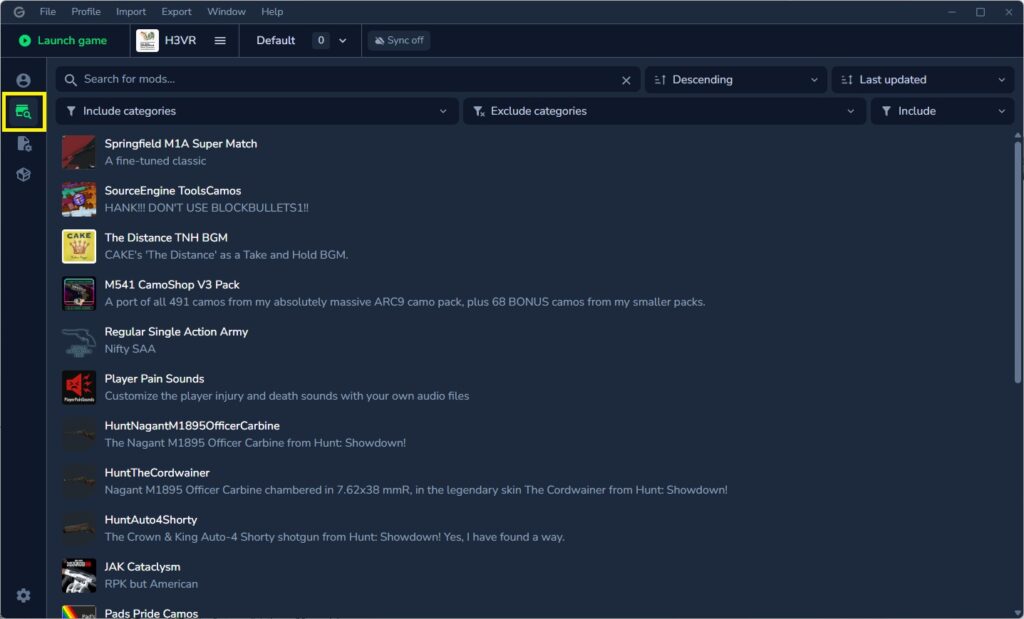Click the installed mods package icon
Image resolution: width=1024 pixels, height=619 pixels.
point(22,174)
